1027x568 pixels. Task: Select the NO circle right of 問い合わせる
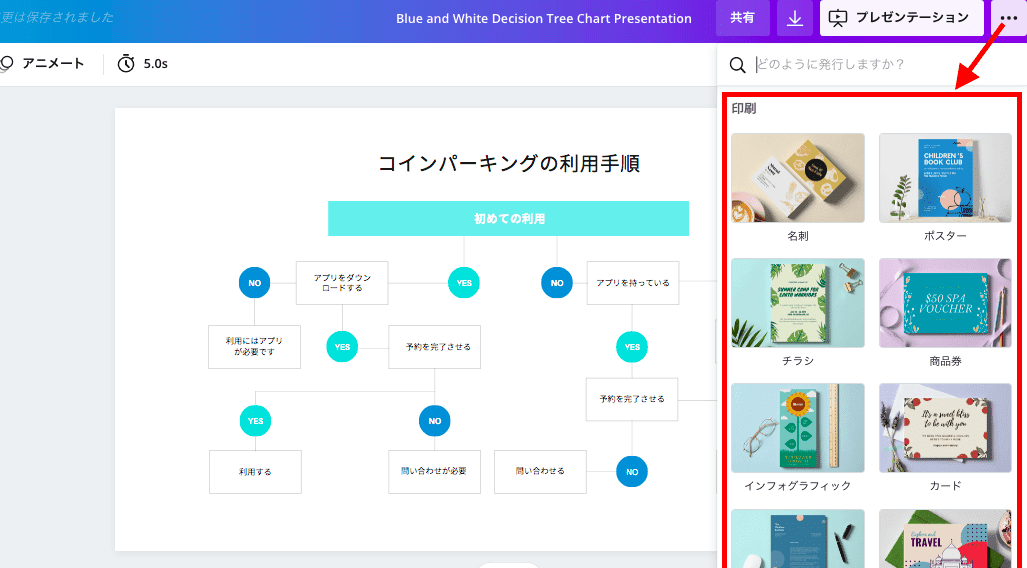(x=632, y=472)
